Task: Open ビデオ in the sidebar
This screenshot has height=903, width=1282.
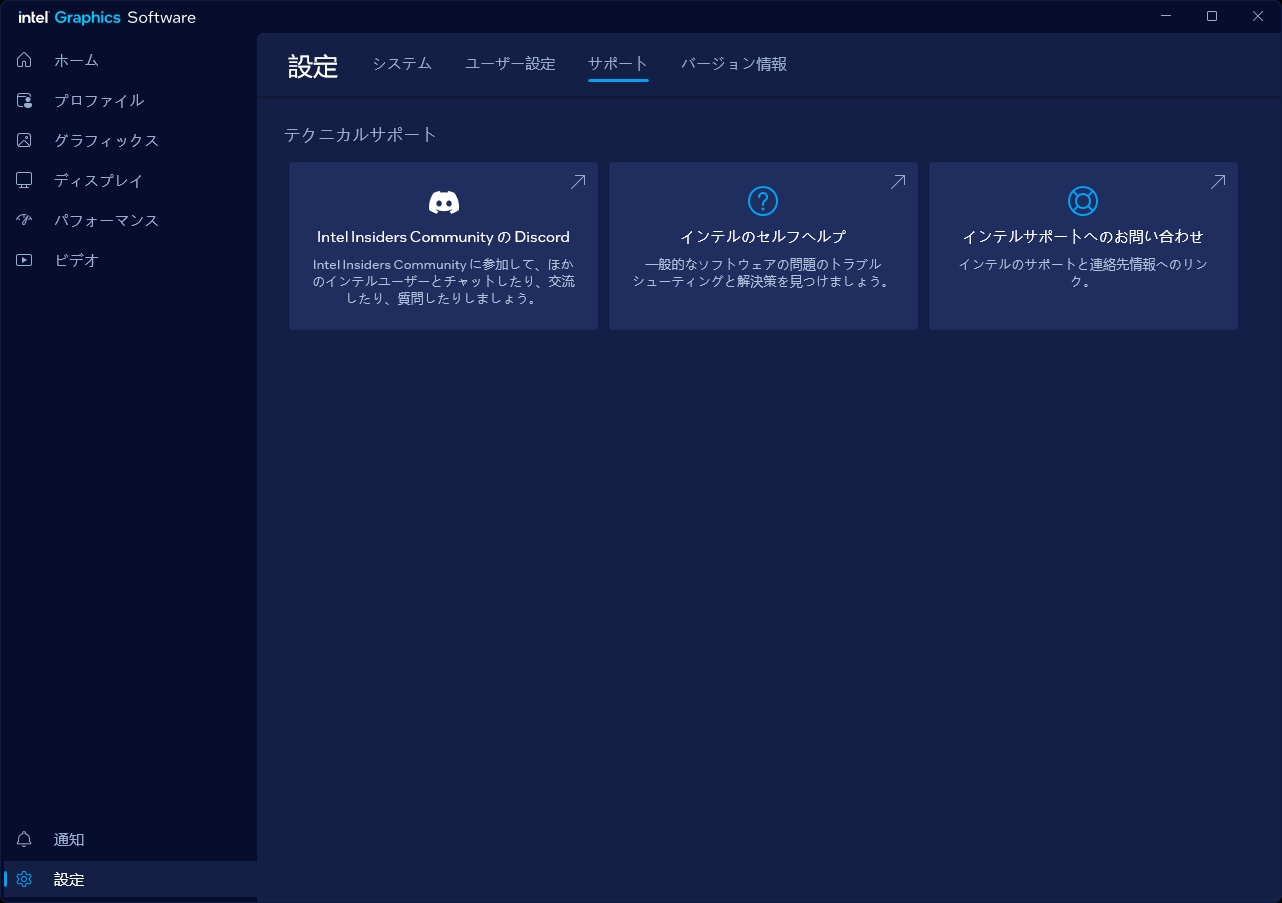Action: [x=129, y=260]
